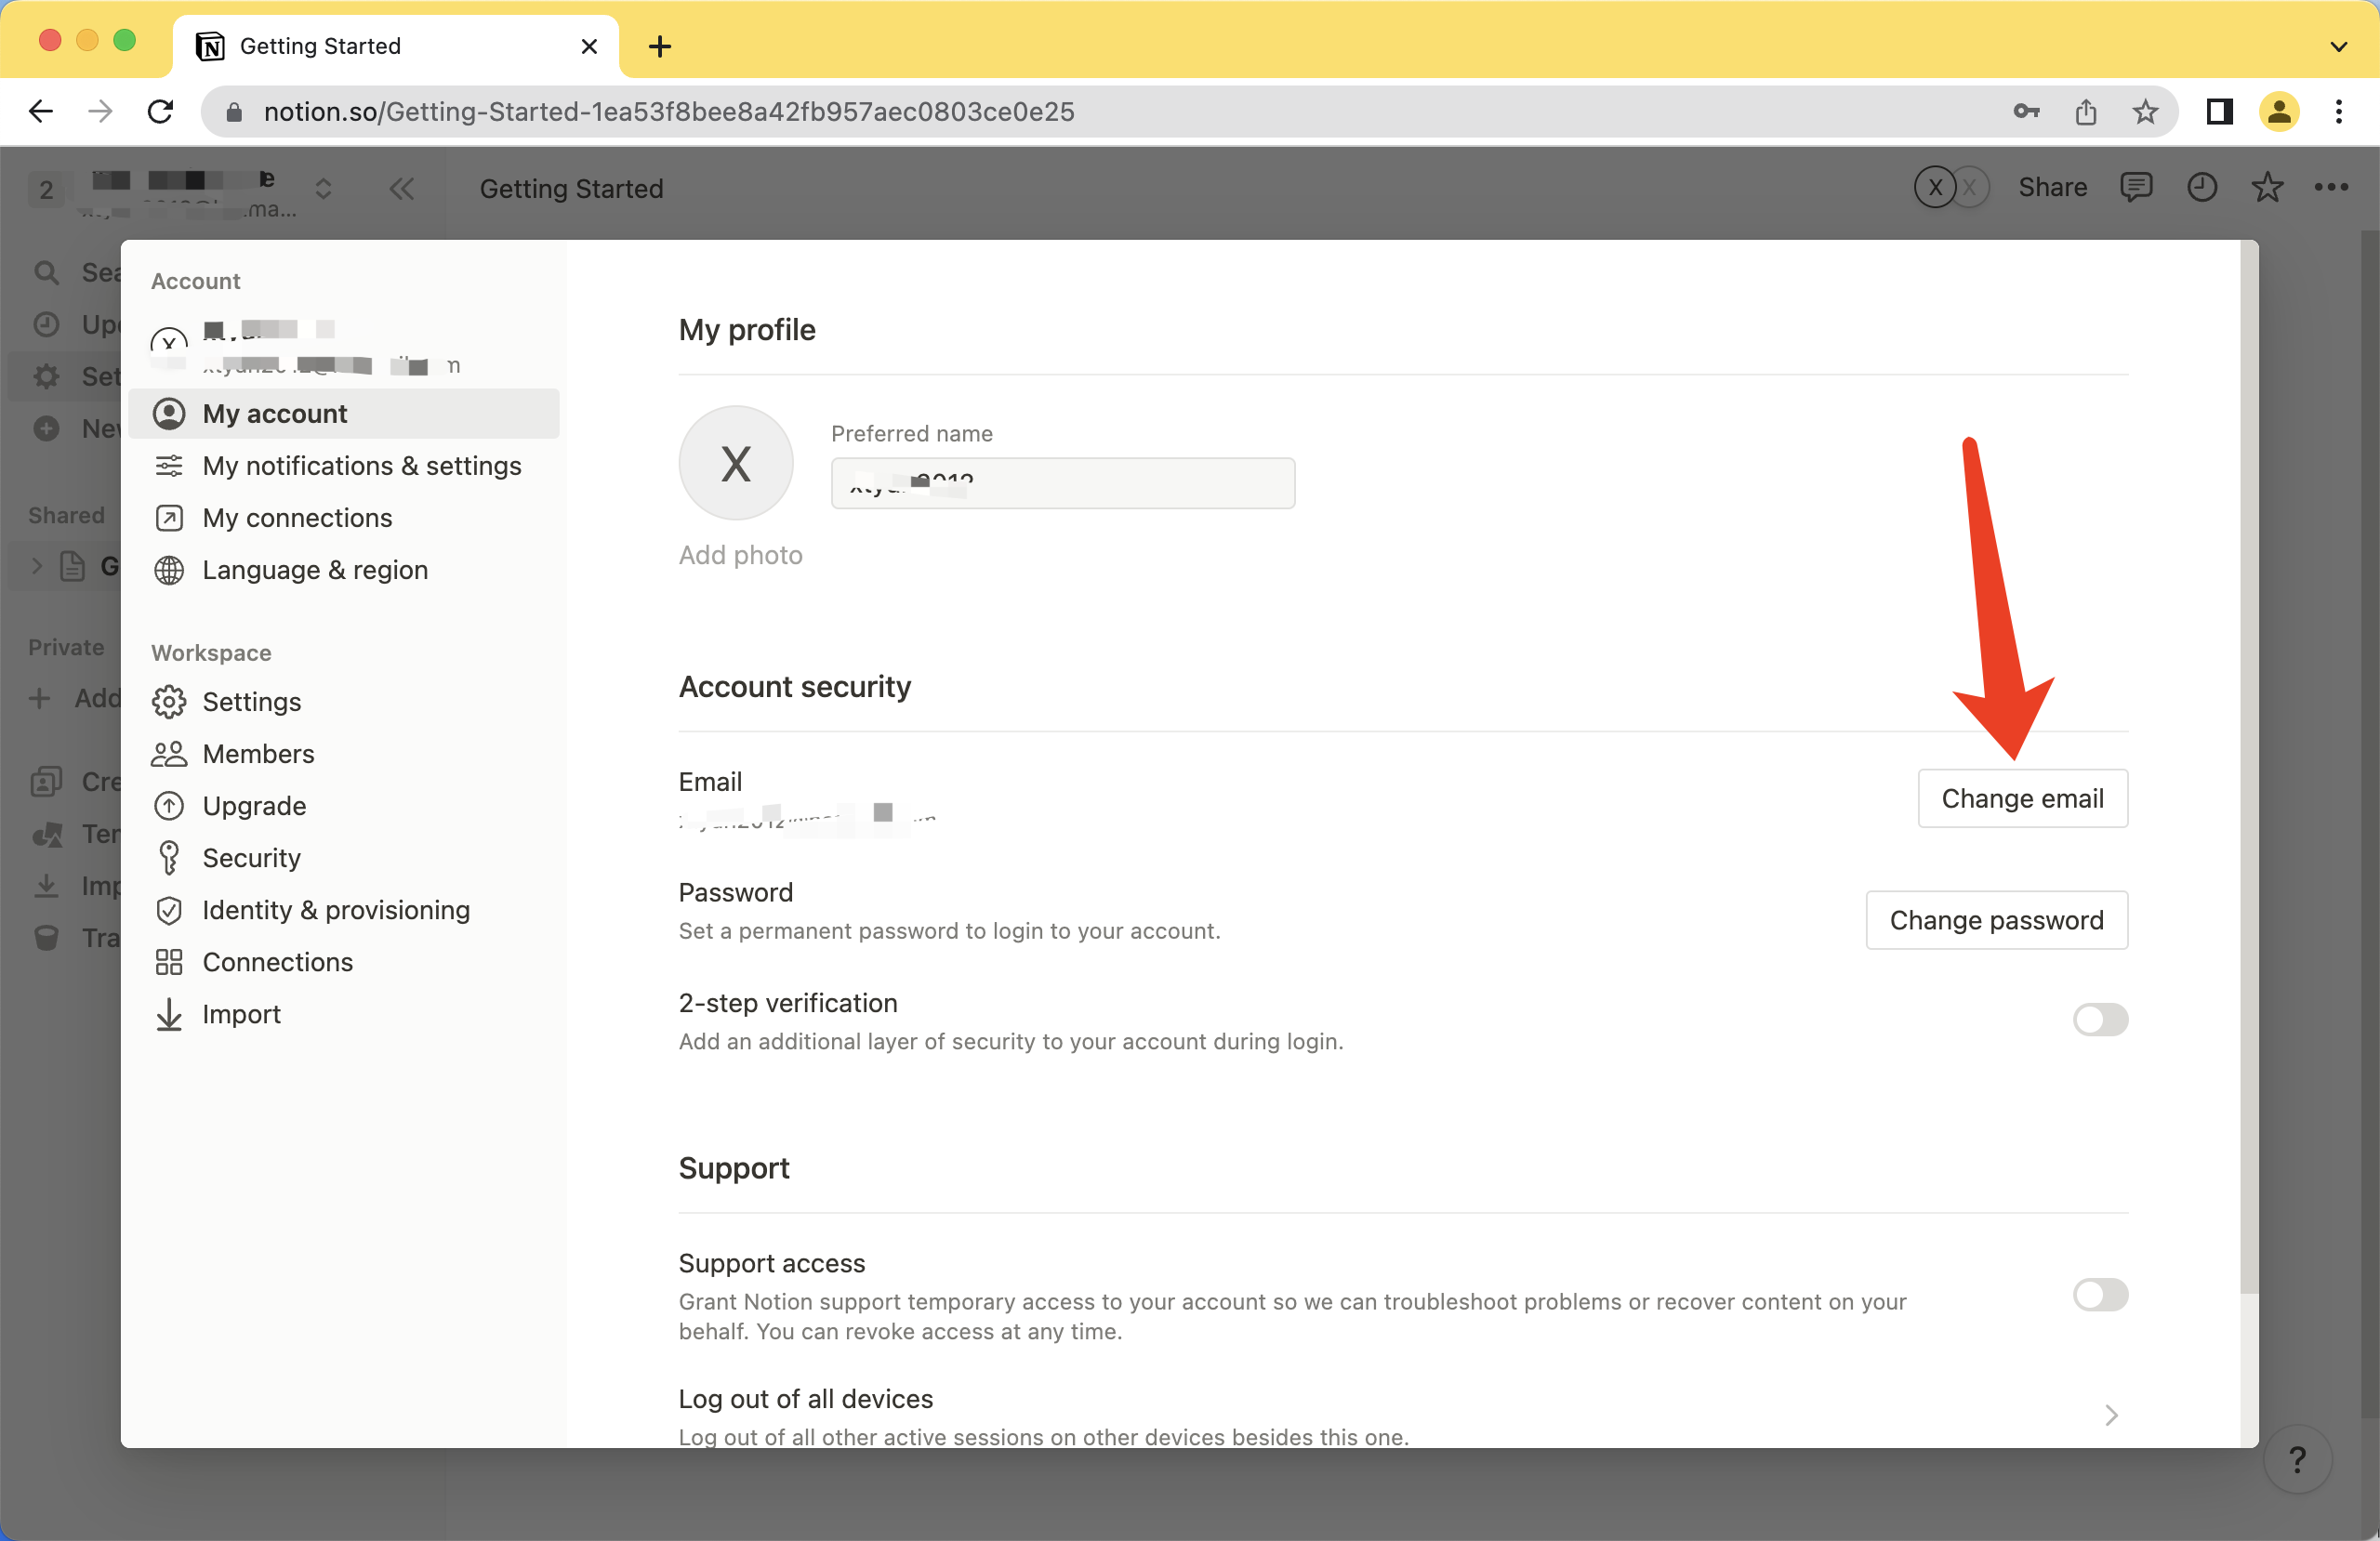Screen dimensions: 2380x1541
Task: Click the saved passwords key icon
Action: (2026, 112)
